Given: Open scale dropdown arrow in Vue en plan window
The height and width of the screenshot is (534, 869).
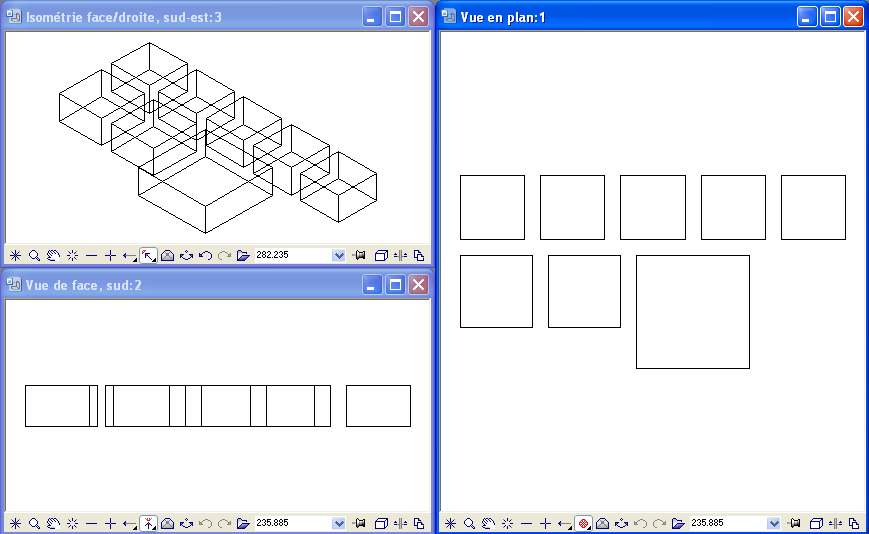Looking at the screenshot, I should (x=774, y=523).
